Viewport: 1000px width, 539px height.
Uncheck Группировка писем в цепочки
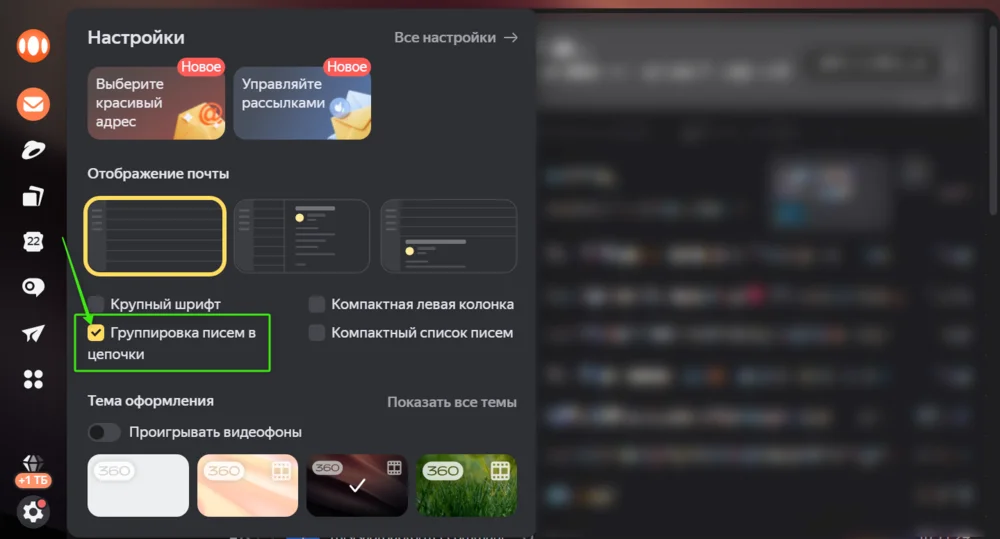click(96, 332)
